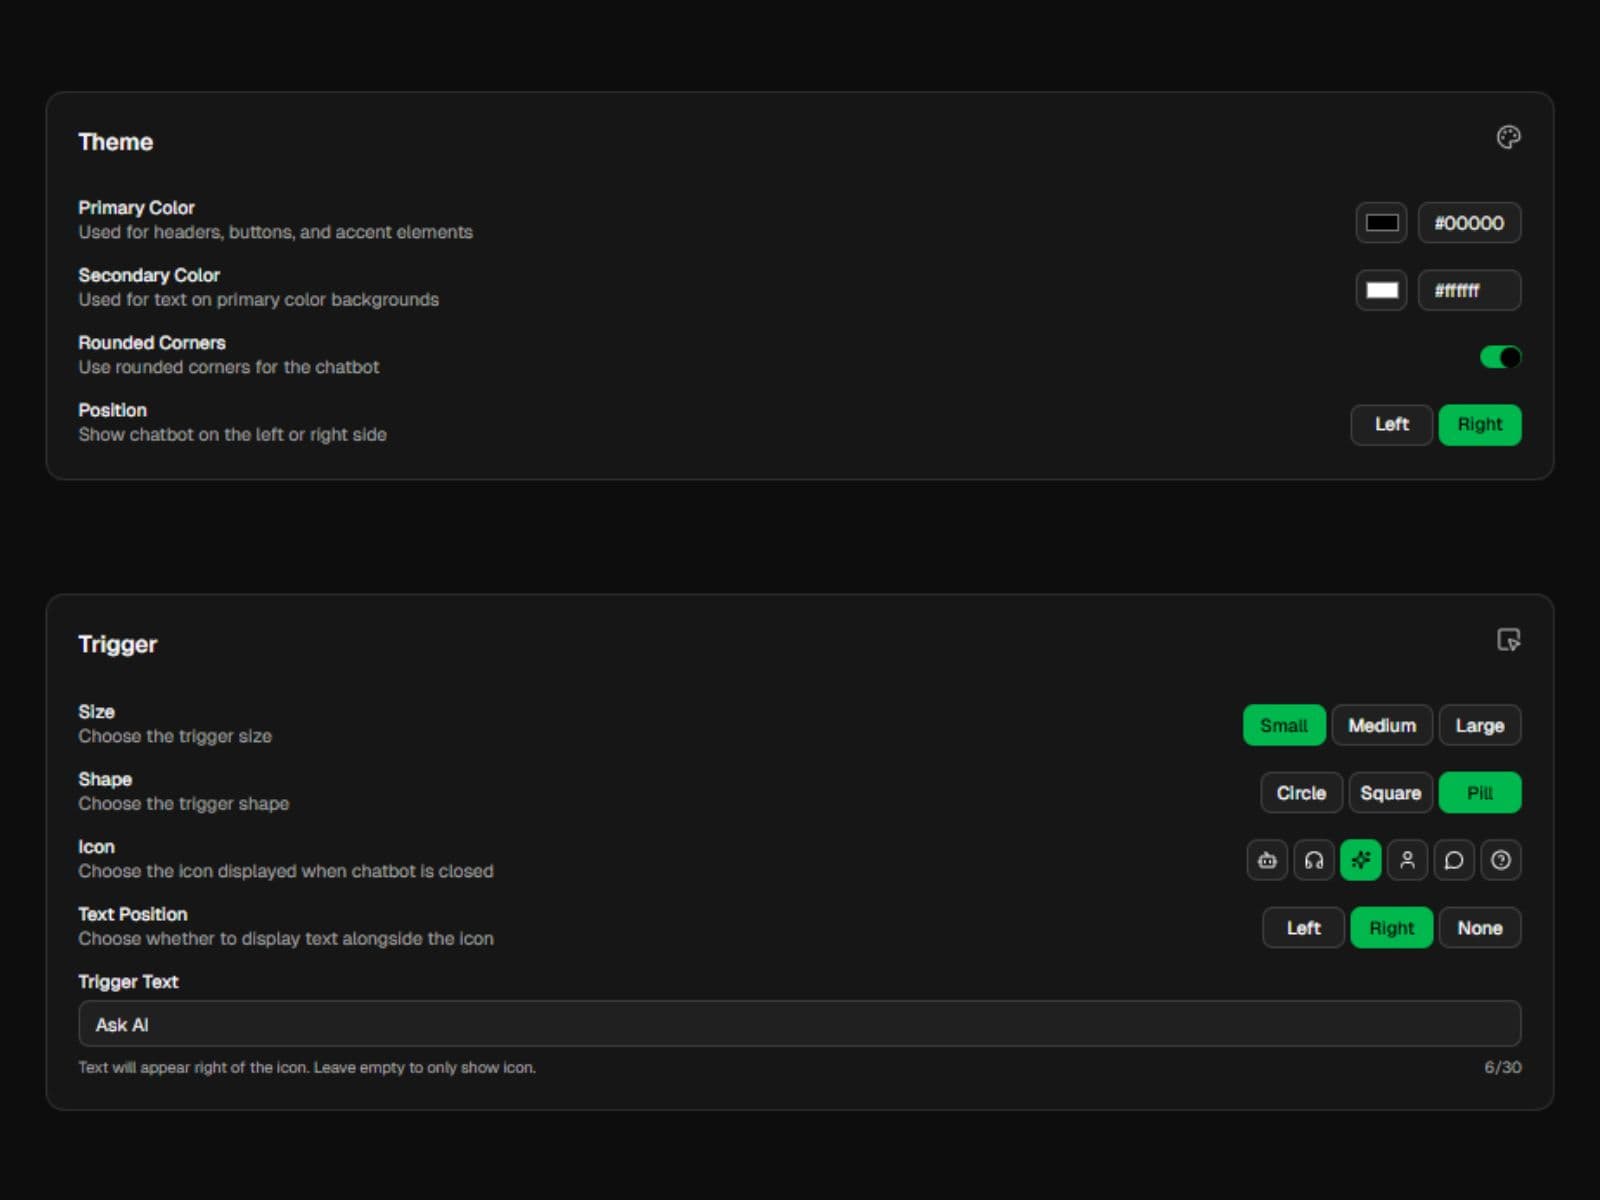The image size is (1600, 1200).
Task: Set chatbot Position to Right
Action: (x=1480, y=425)
